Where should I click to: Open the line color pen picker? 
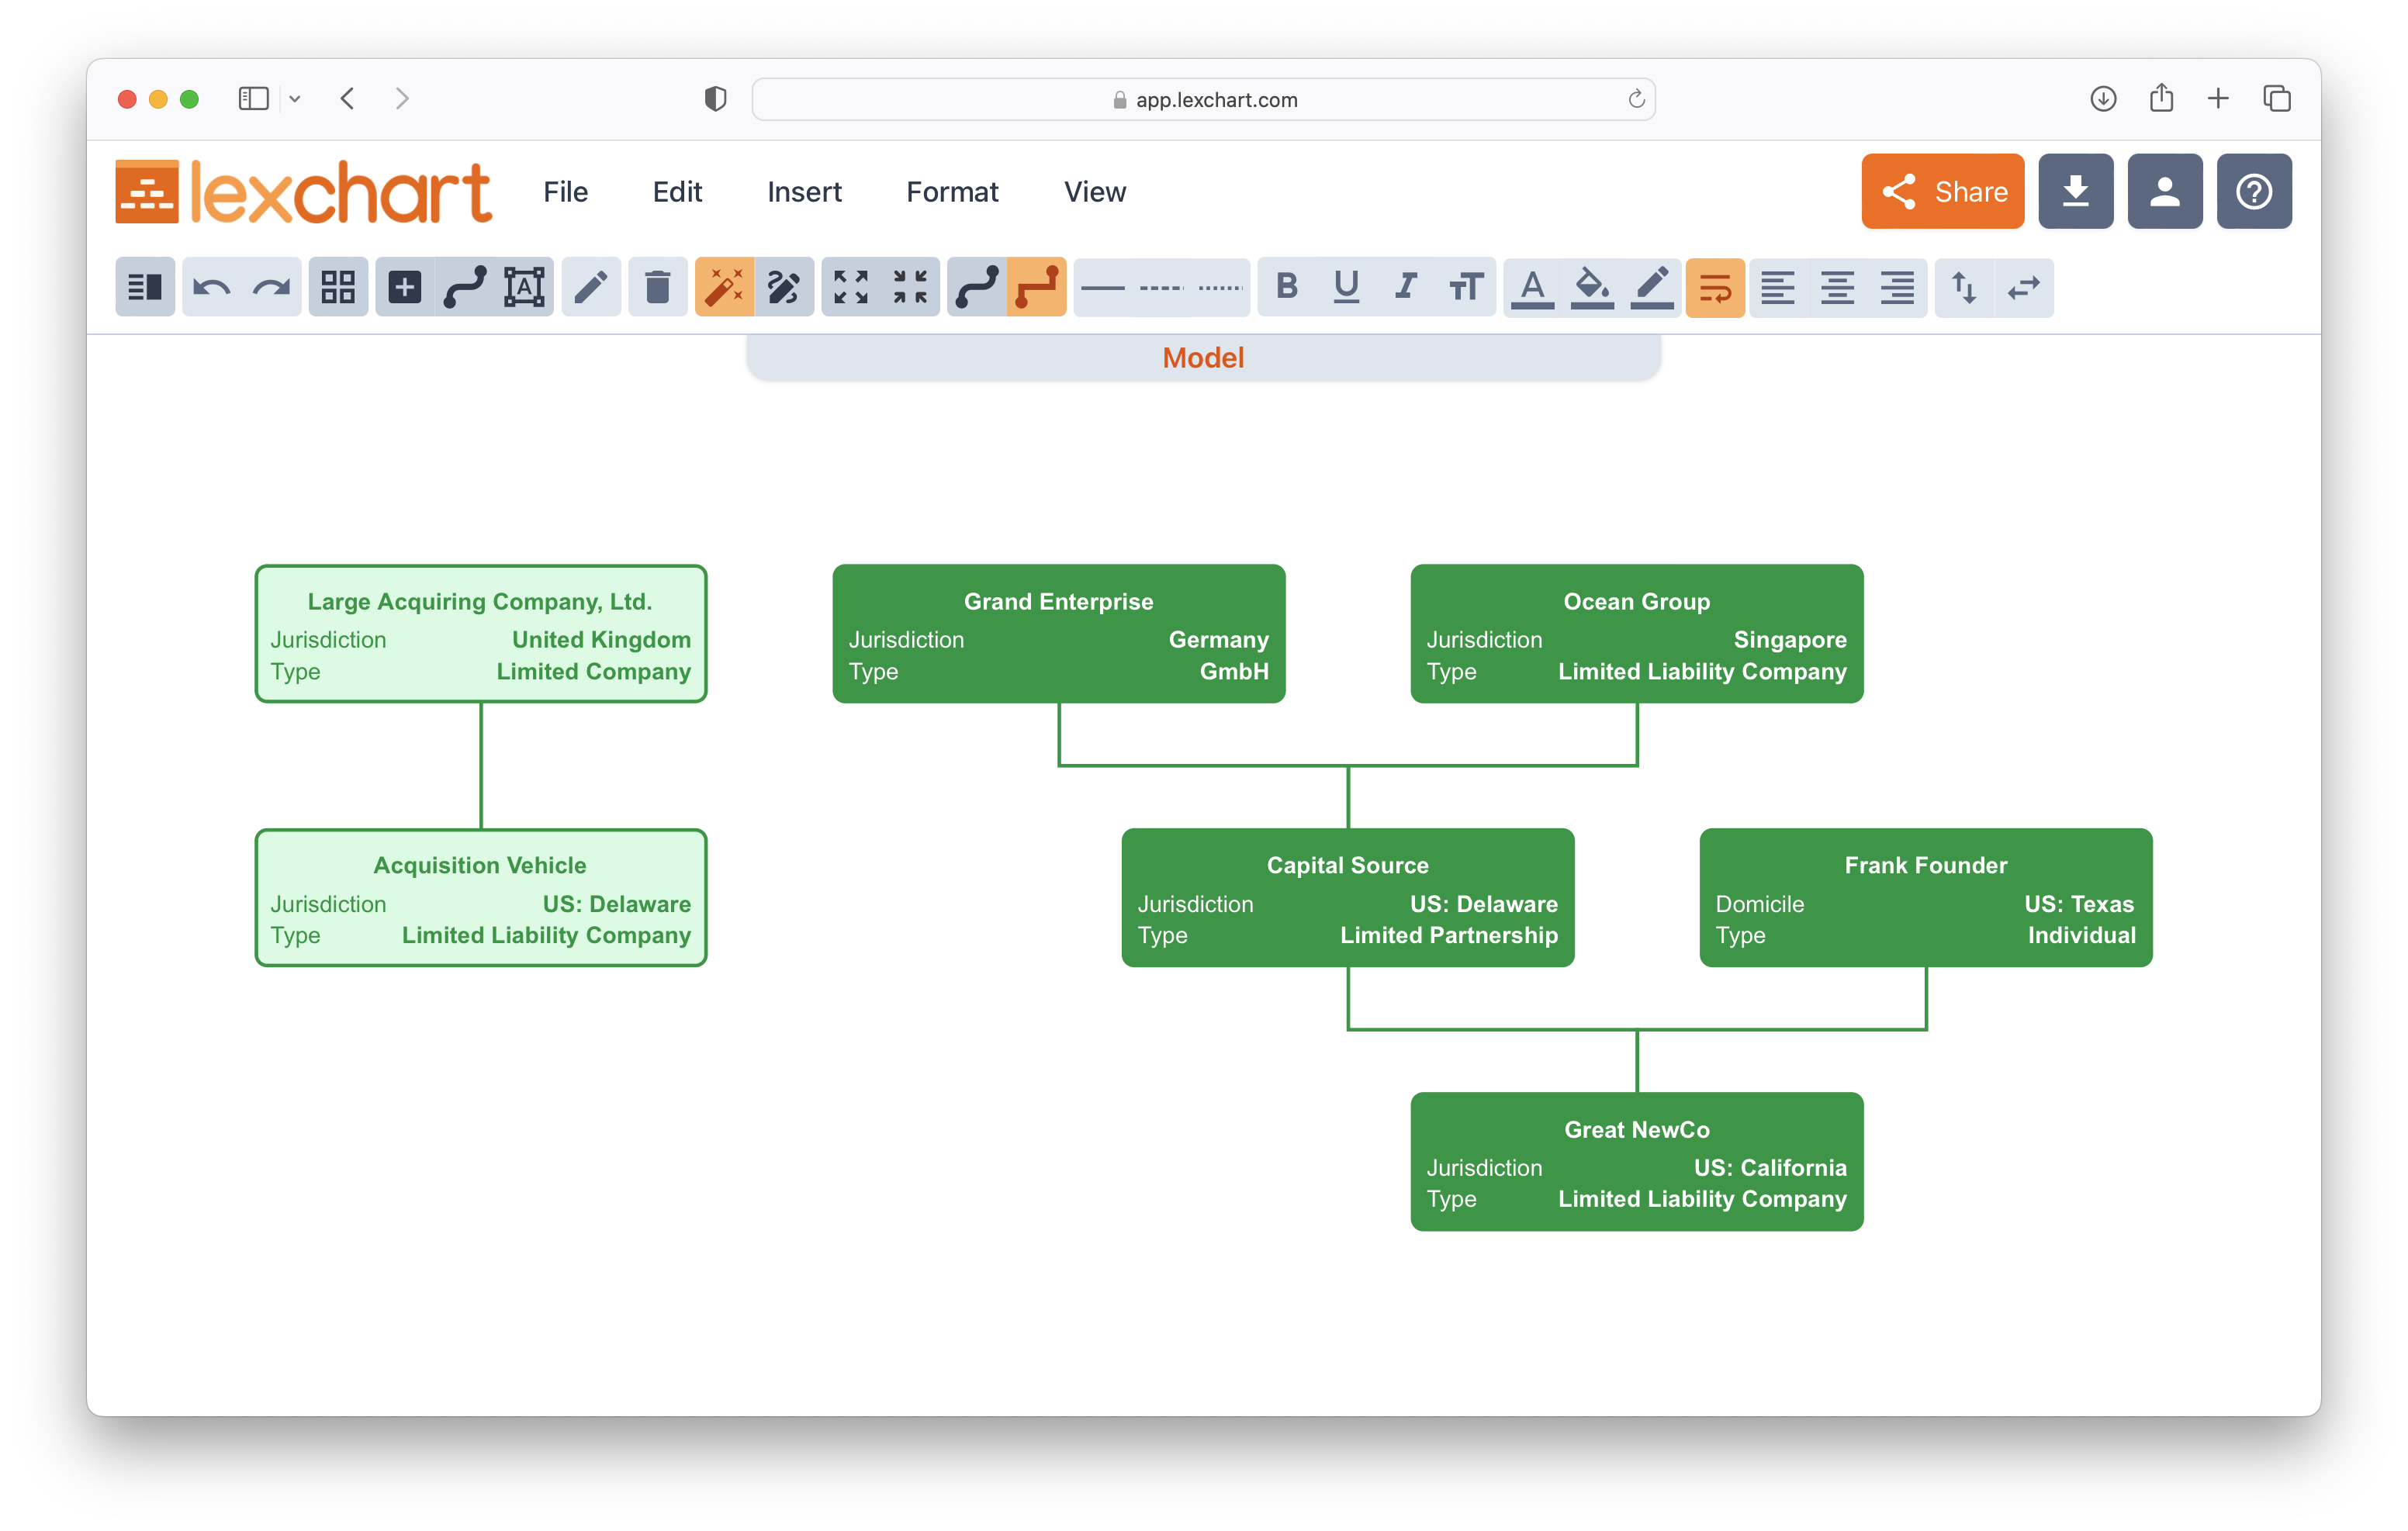click(1652, 288)
